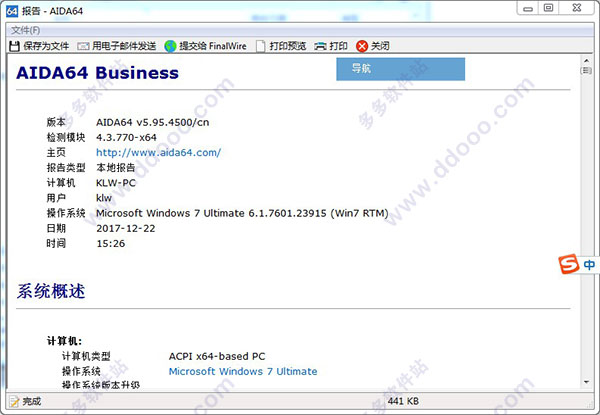Click the 检测模块 label
Image resolution: width=600 pixels, height=415 pixels.
[x=66, y=137]
